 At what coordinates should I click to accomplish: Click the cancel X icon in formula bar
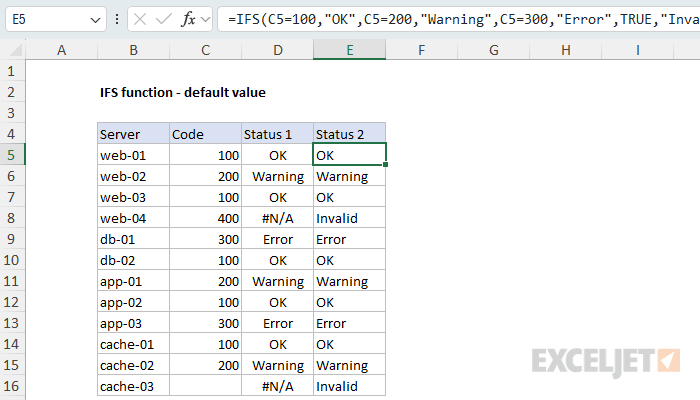[x=140, y=19]
